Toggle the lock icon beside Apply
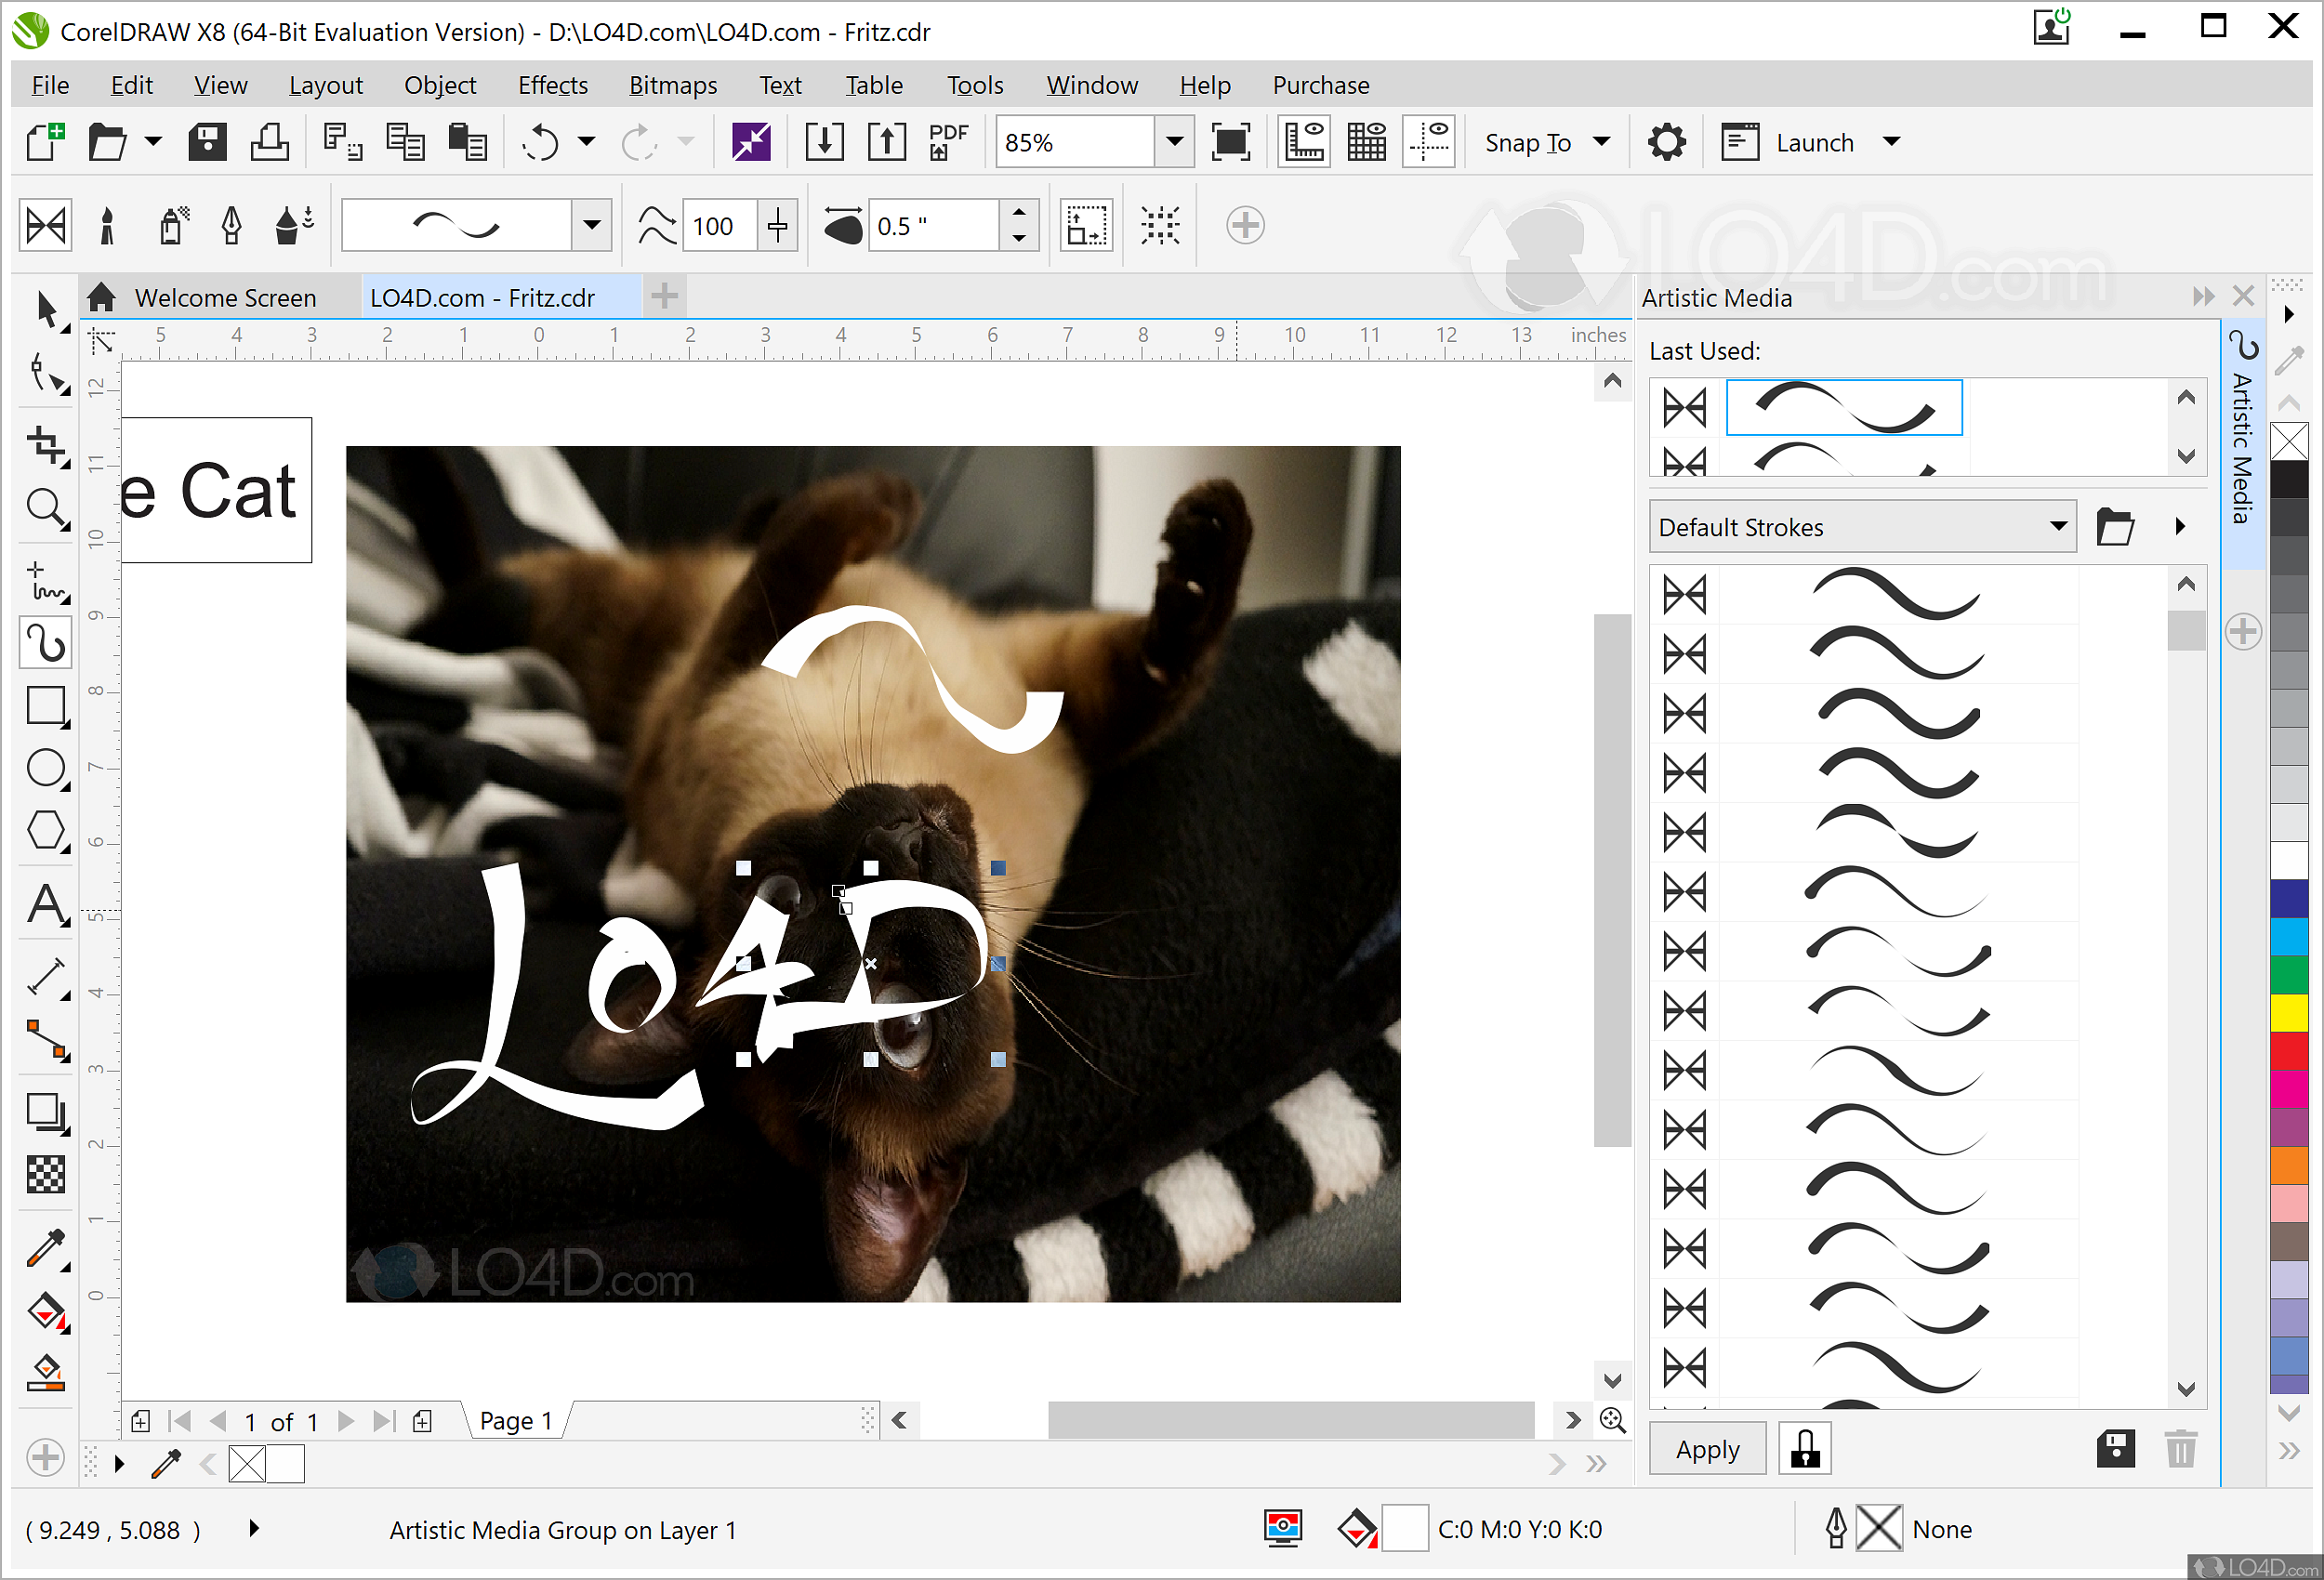The width and height of the screenshot is (2324, 1580). [1804, 1449]
